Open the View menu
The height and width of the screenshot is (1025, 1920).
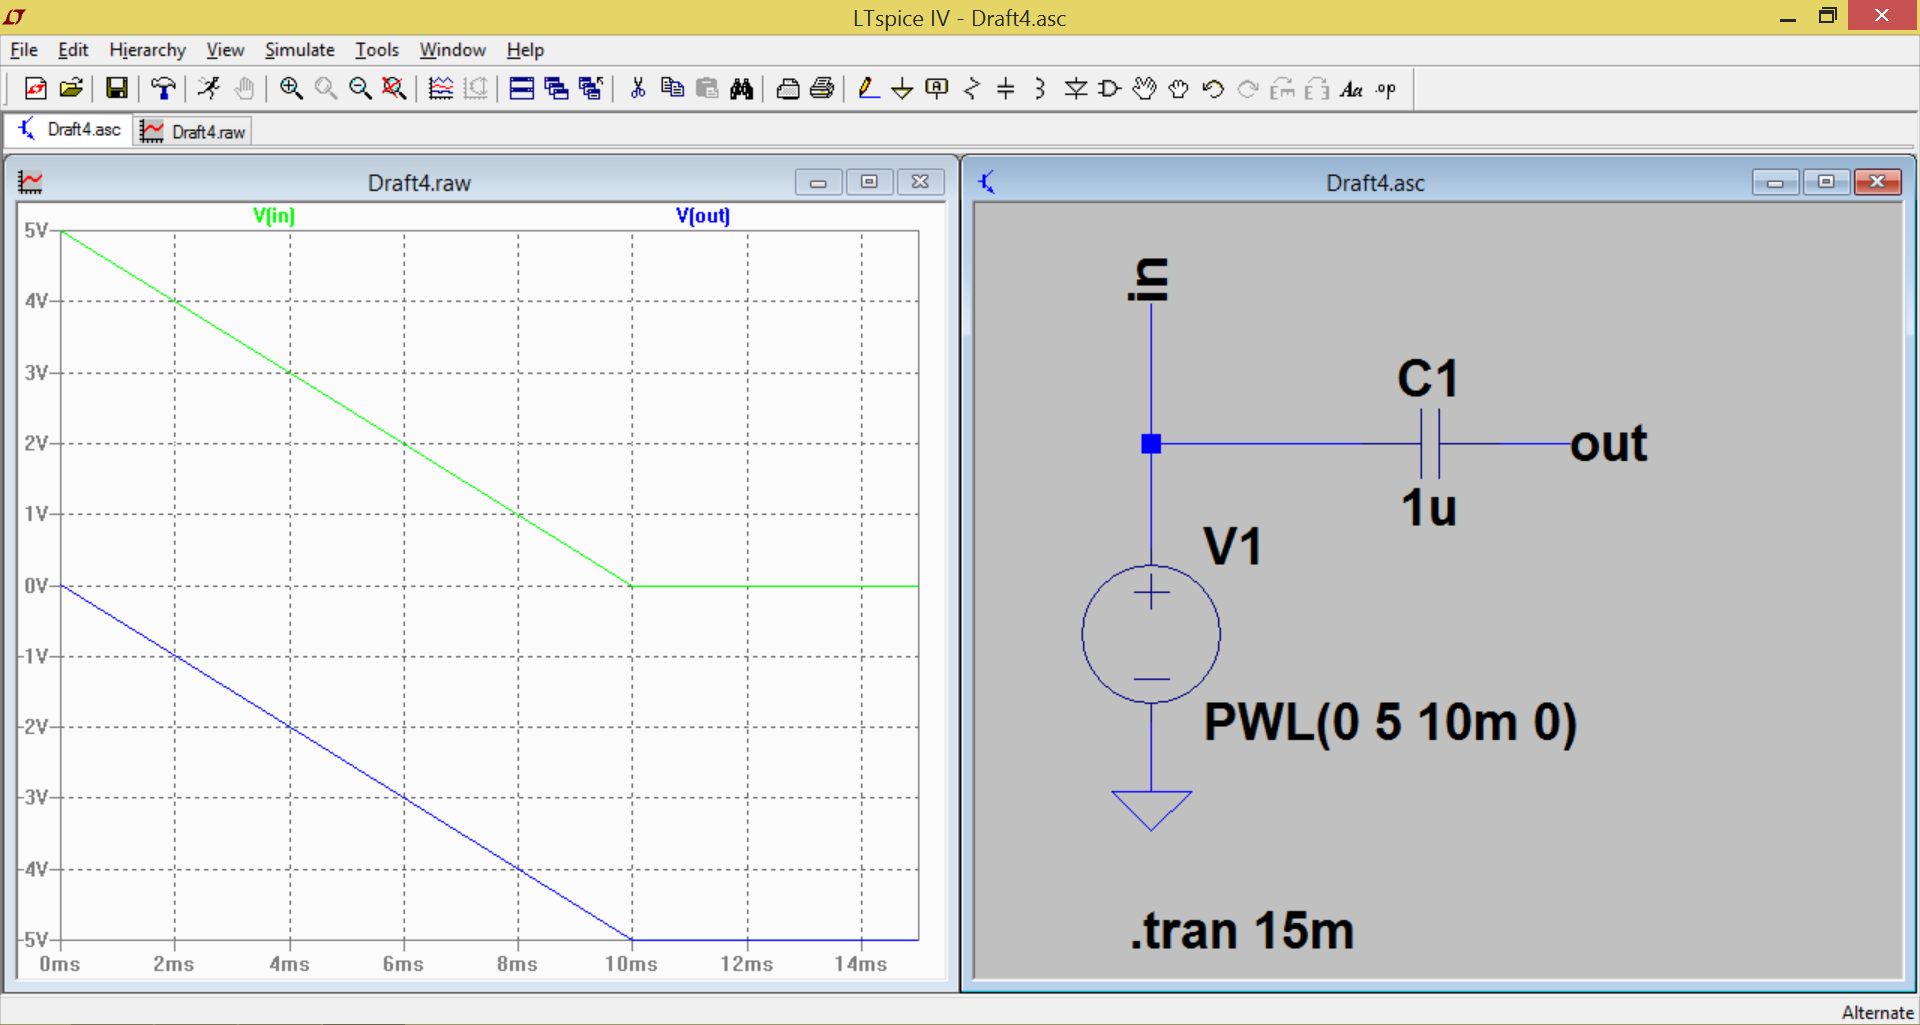pyautogui.click(x=225, y=50)
